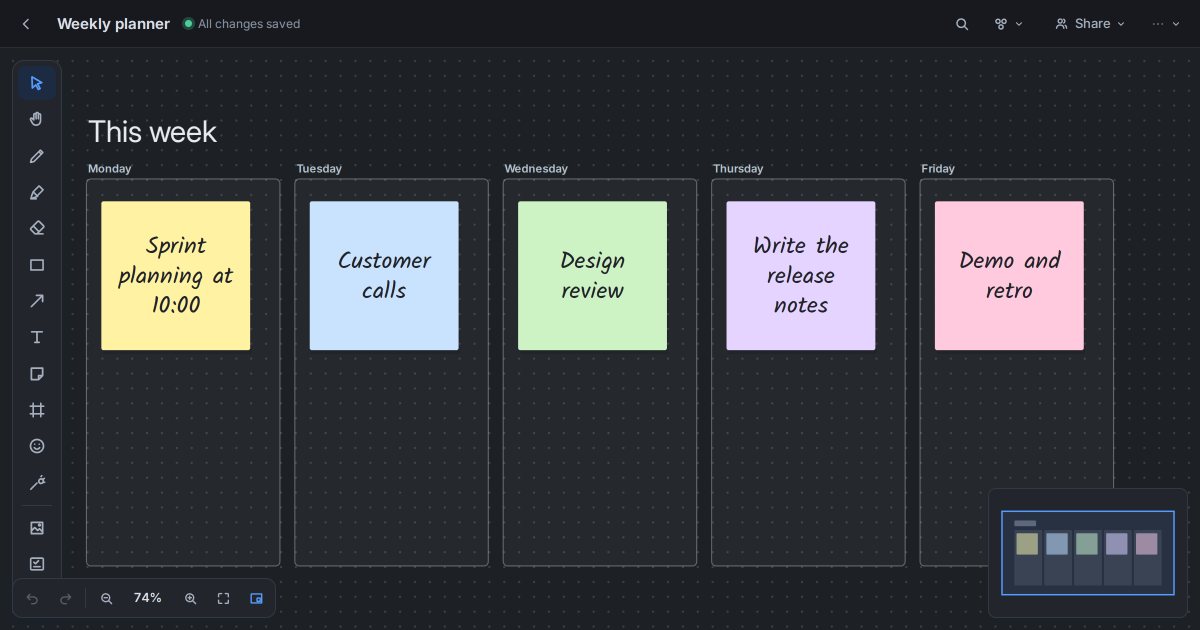Choose the pencil drawing tool
Viewport: 1200px width, 630px height.
pyautogui.click(x=37, y=156)
